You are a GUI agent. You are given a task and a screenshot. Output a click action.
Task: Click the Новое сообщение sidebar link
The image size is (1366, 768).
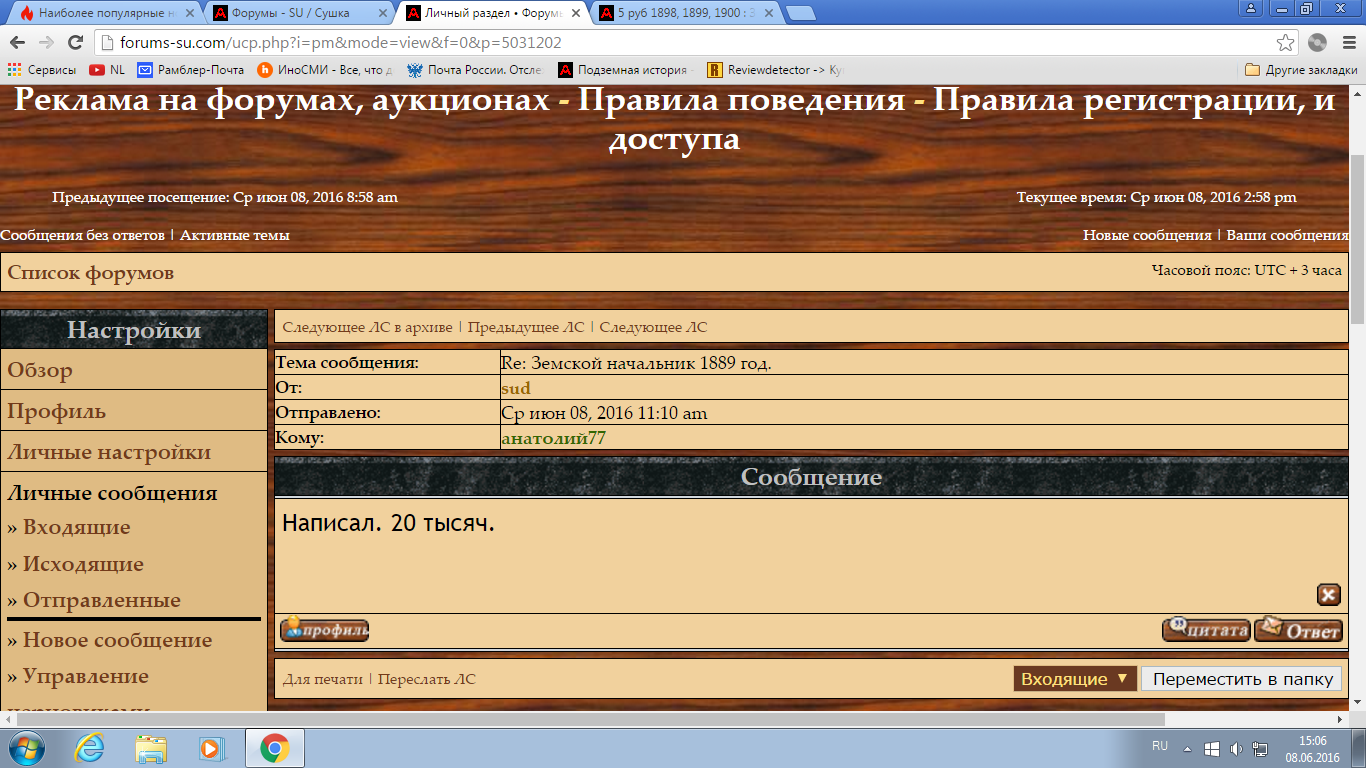pos(117,640)
